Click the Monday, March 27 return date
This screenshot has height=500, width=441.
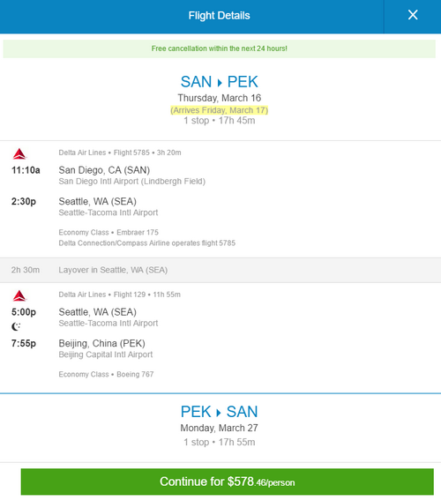click(219, 428)
